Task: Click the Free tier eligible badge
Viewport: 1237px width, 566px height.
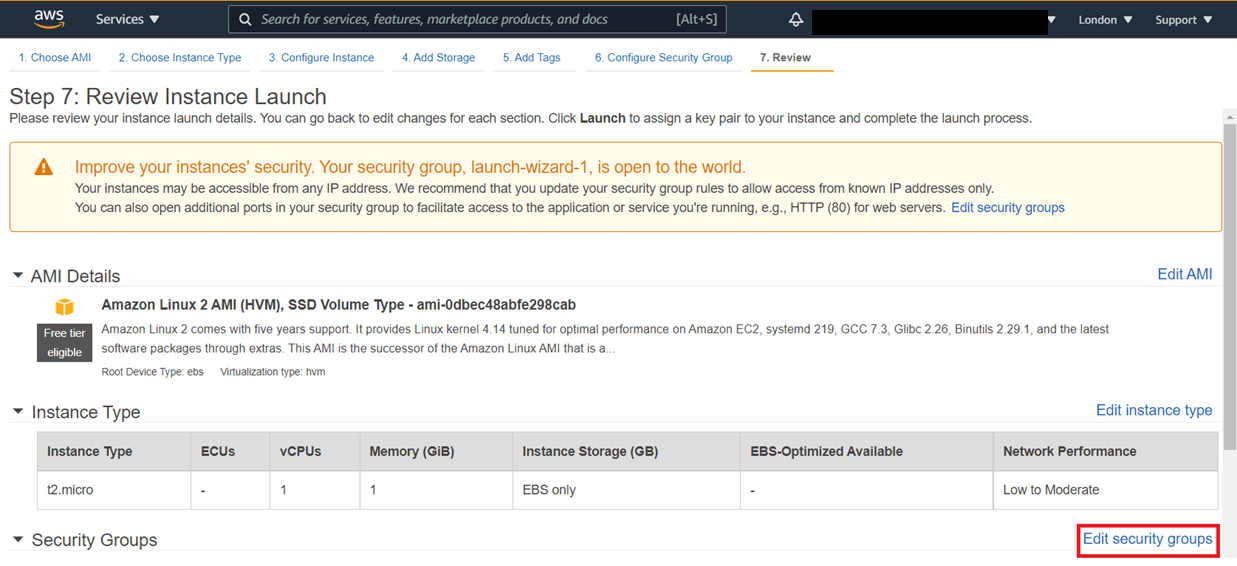Action: click(64, 342)
